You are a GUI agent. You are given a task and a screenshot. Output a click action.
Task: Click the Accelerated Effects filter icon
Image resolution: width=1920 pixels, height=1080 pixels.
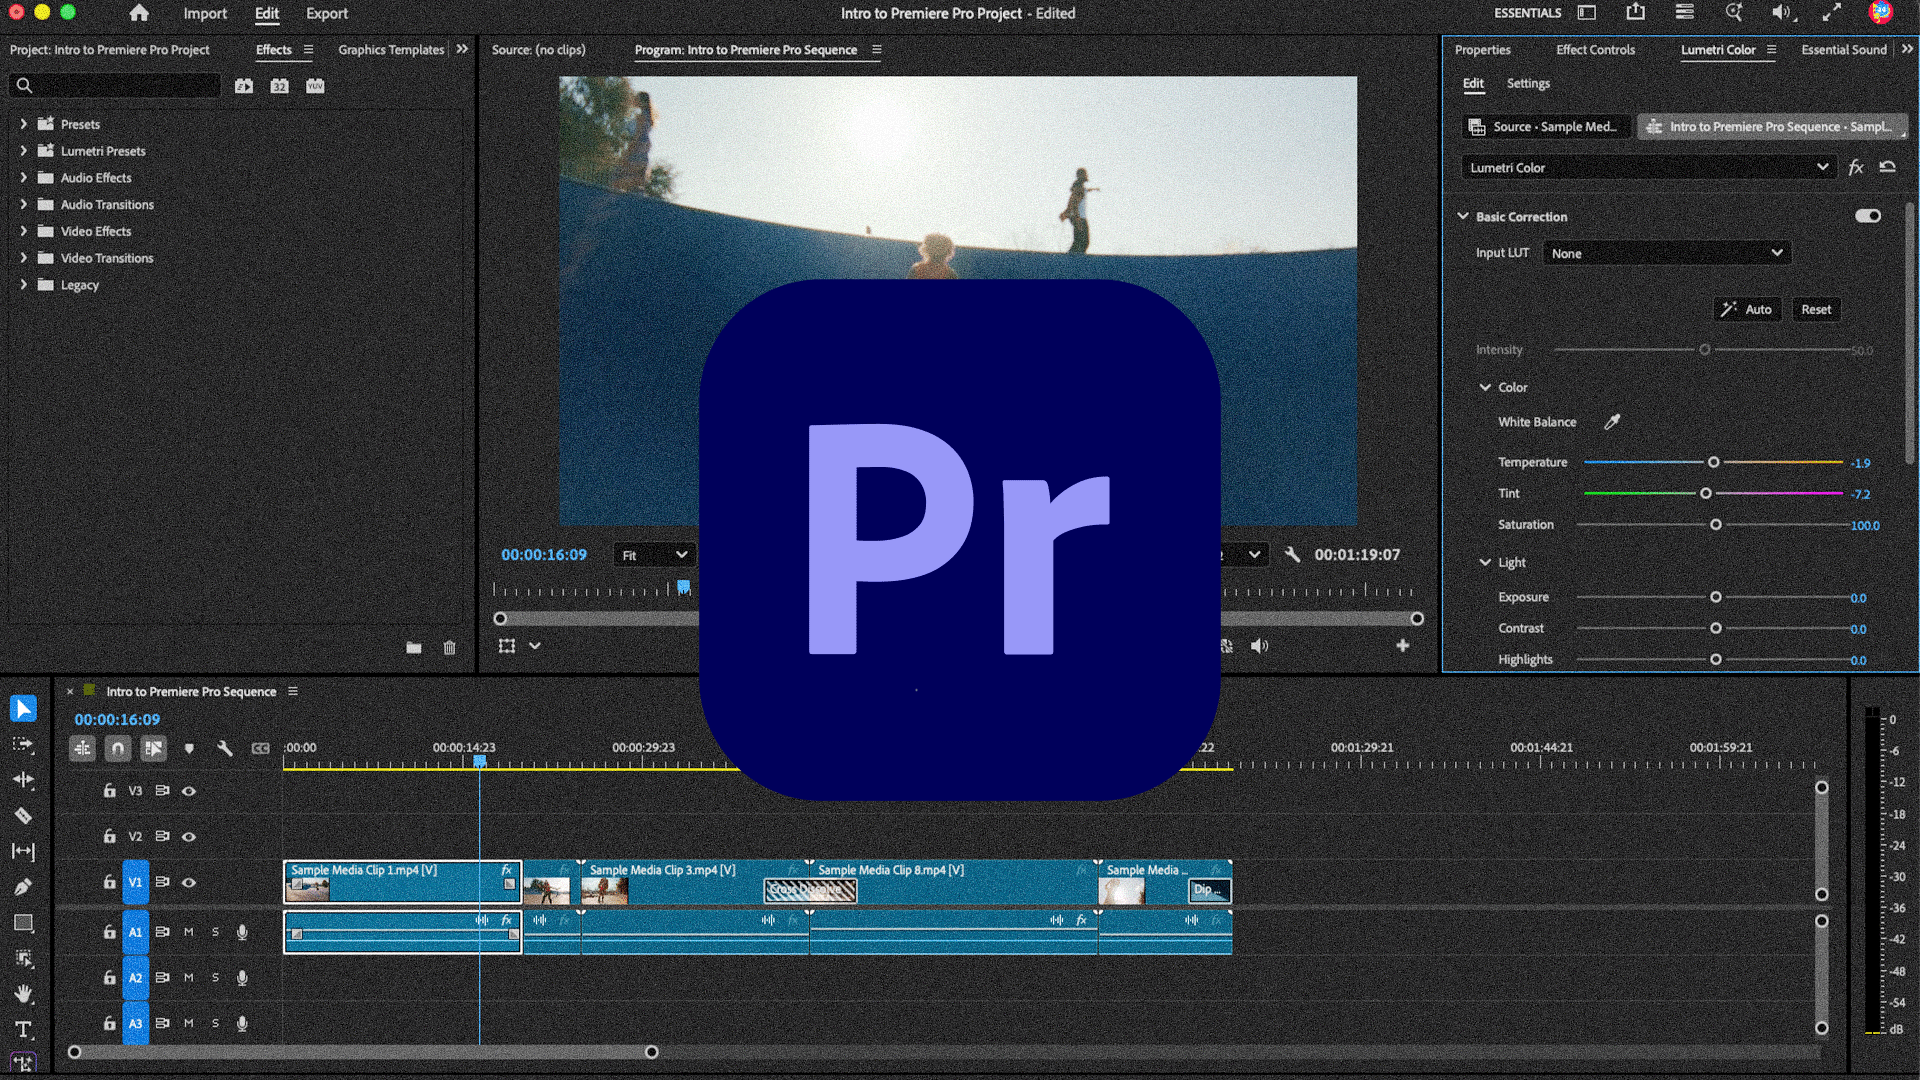tap(244, 86)
